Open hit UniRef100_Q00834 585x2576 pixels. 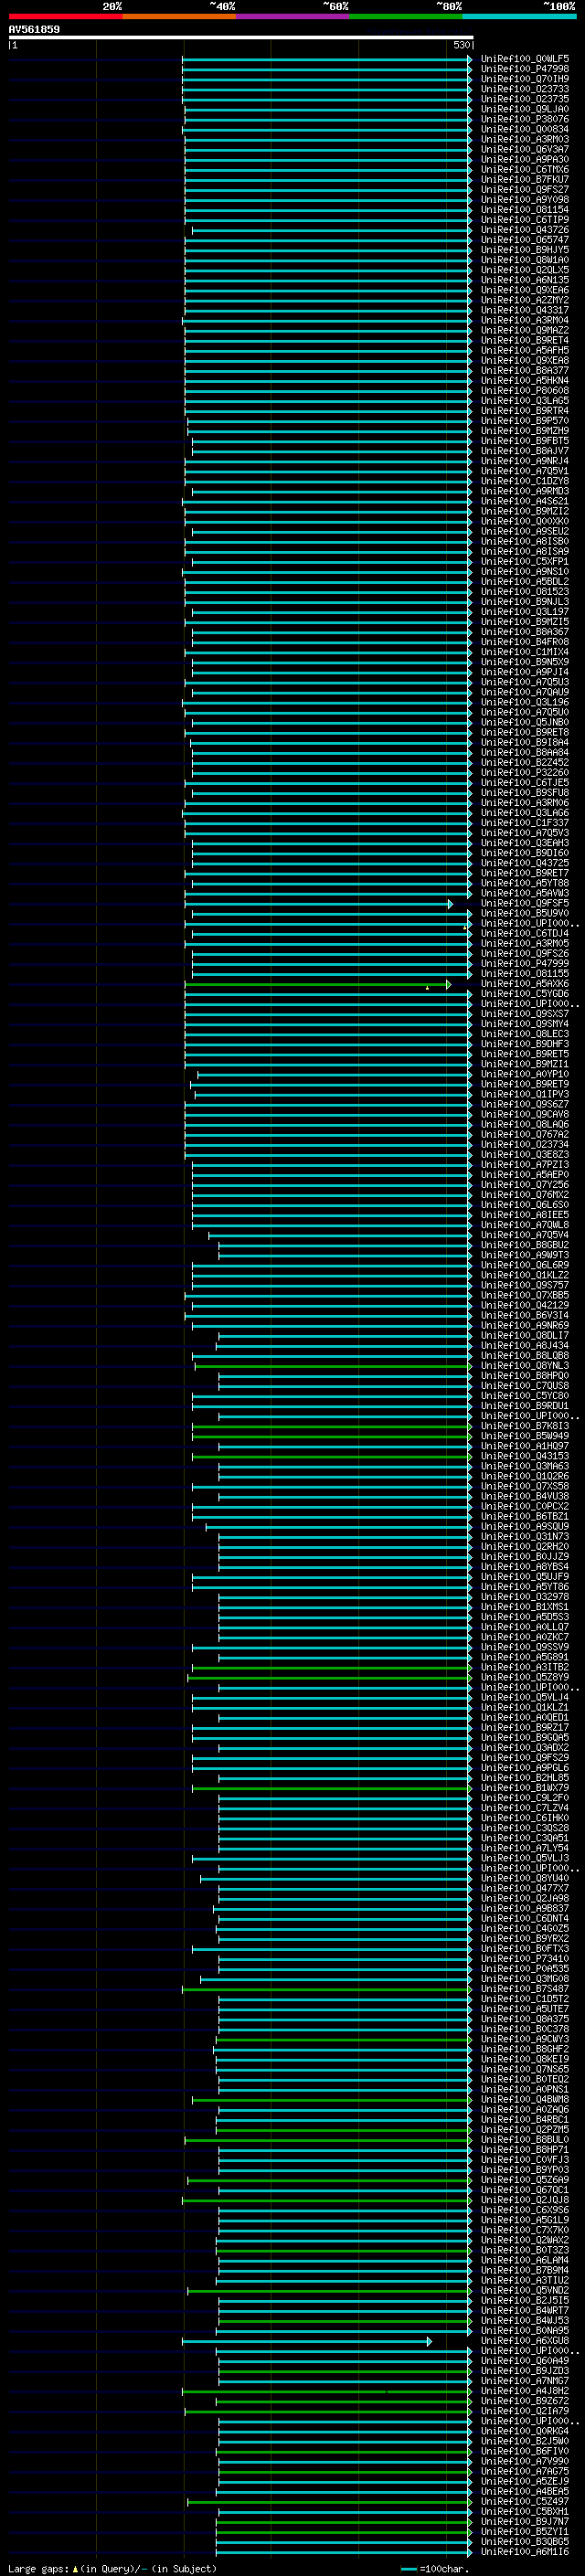[525, 129]
